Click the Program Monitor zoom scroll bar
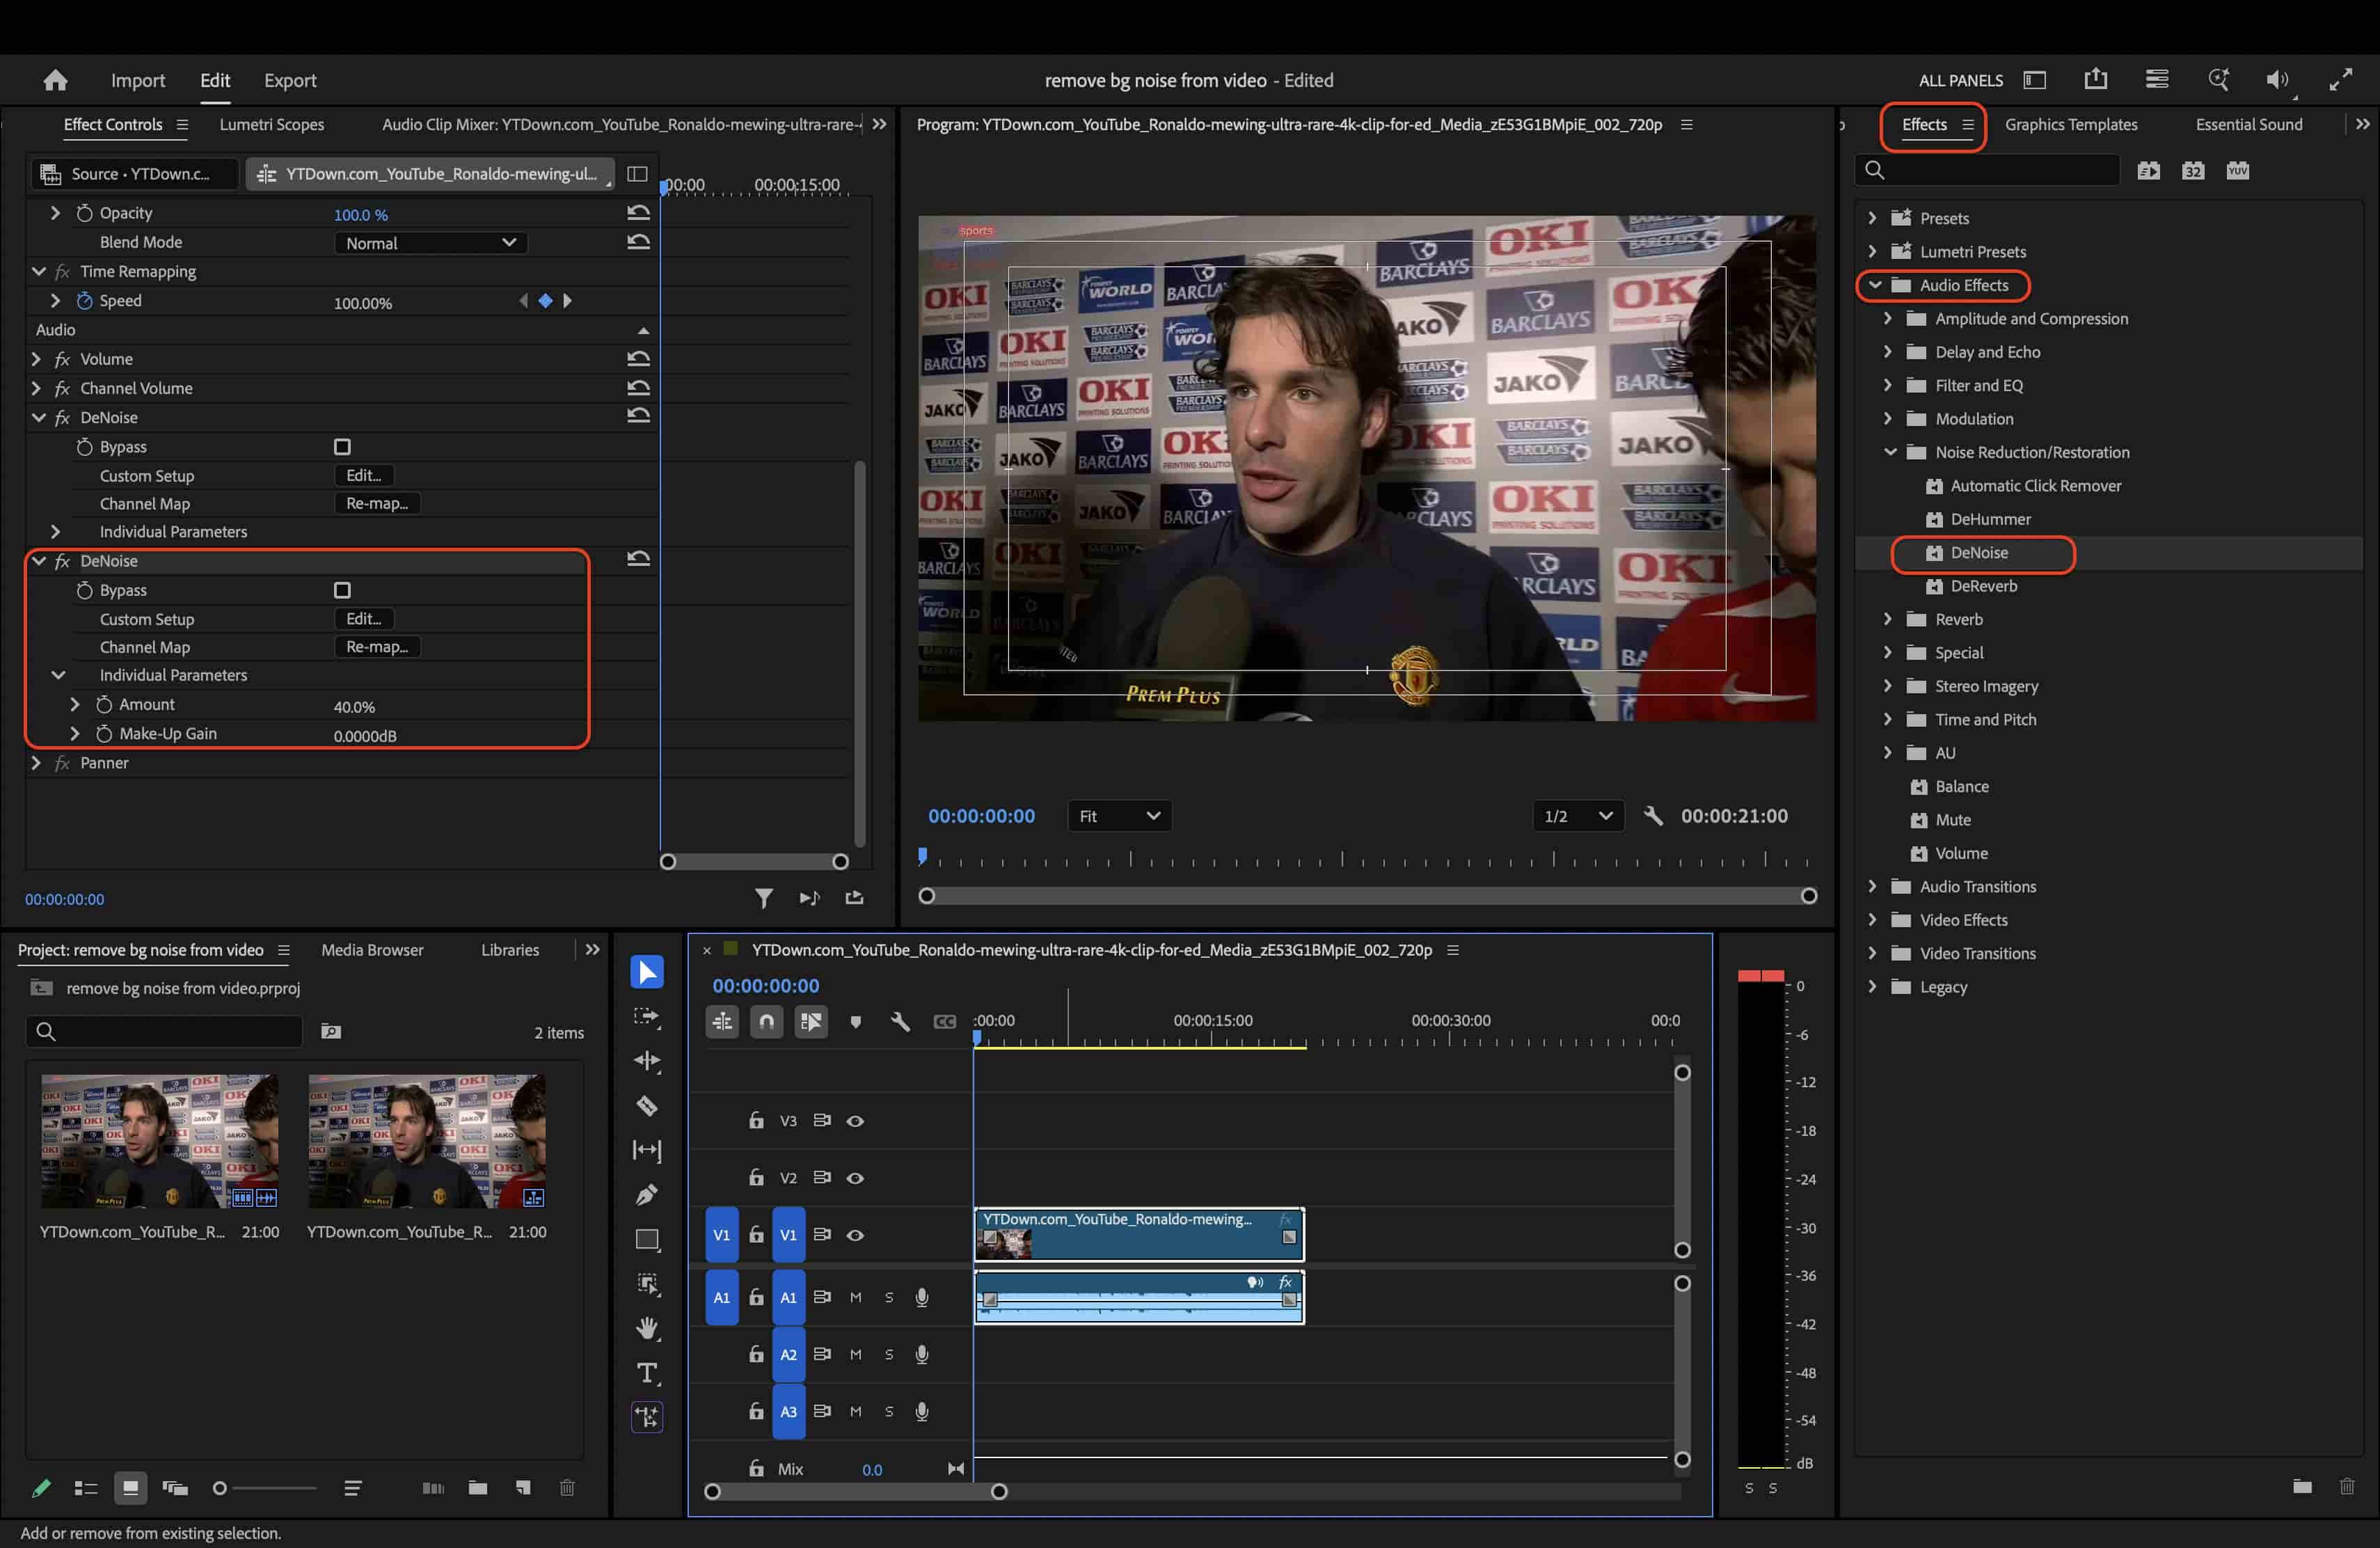The height and width of the screenshot is (1548, 2380). (1368, 896)
